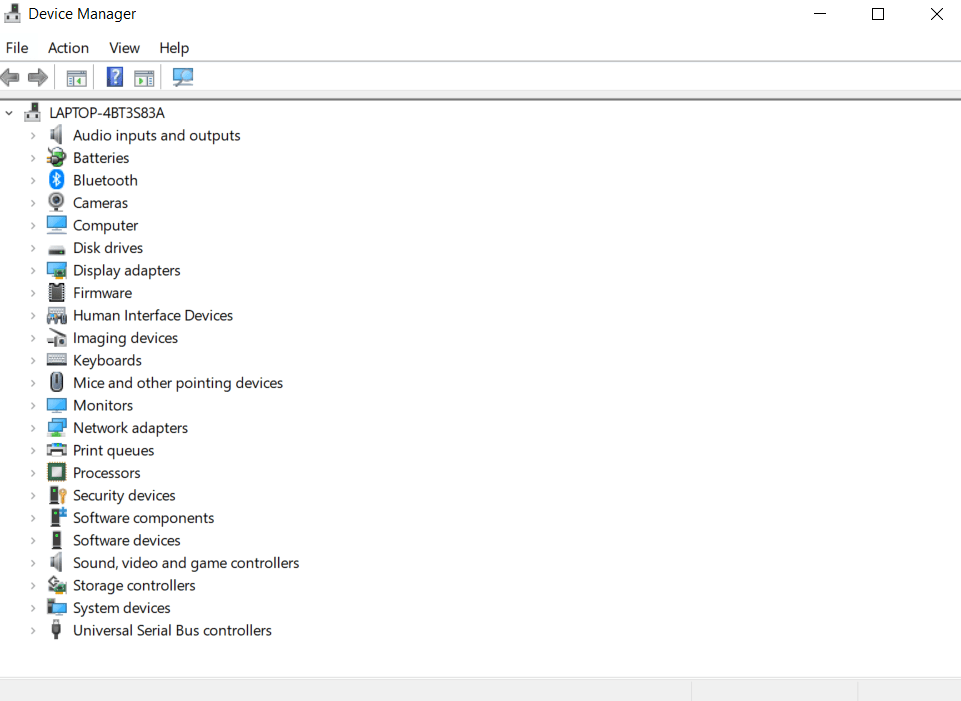Click the Security devices key icon
The width and height of the screenshot is (961, 701).
pos(58,495)
